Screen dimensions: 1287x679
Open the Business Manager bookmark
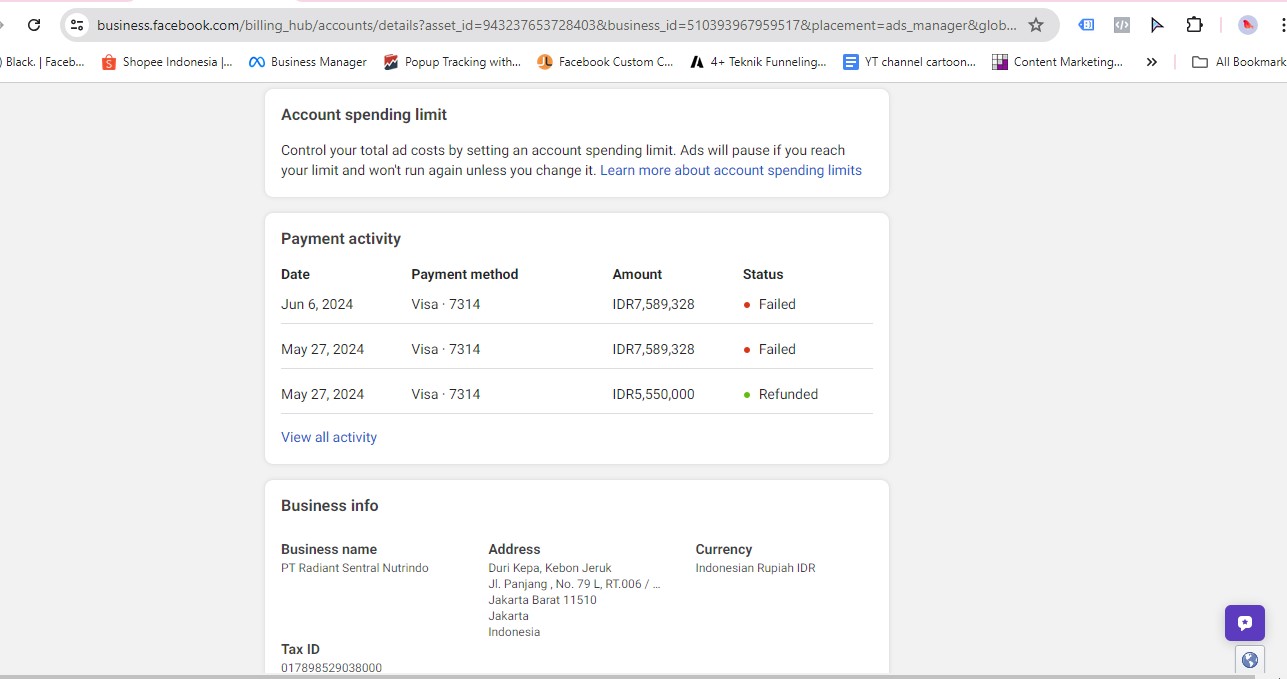coord(308,62)
